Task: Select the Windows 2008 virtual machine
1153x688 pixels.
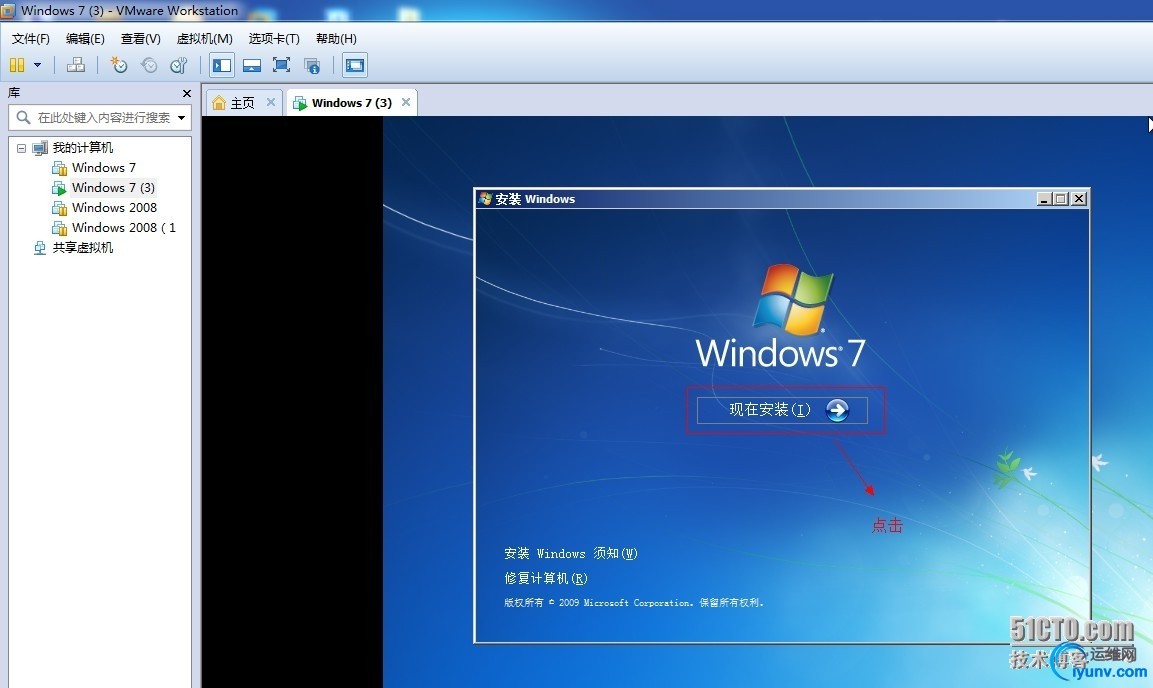Action: coord(114,207)
